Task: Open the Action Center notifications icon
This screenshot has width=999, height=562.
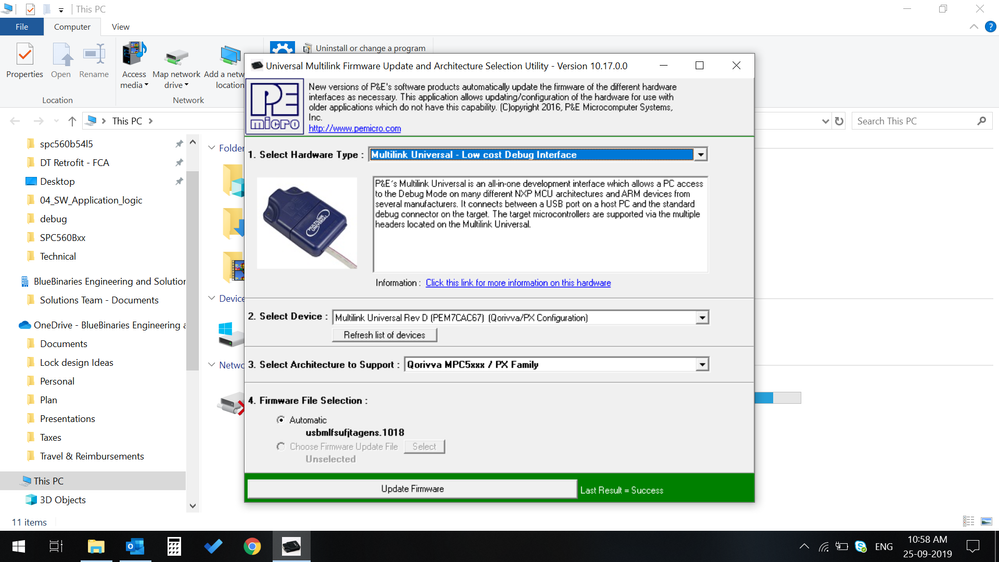Action: click(x=973, y=547)
